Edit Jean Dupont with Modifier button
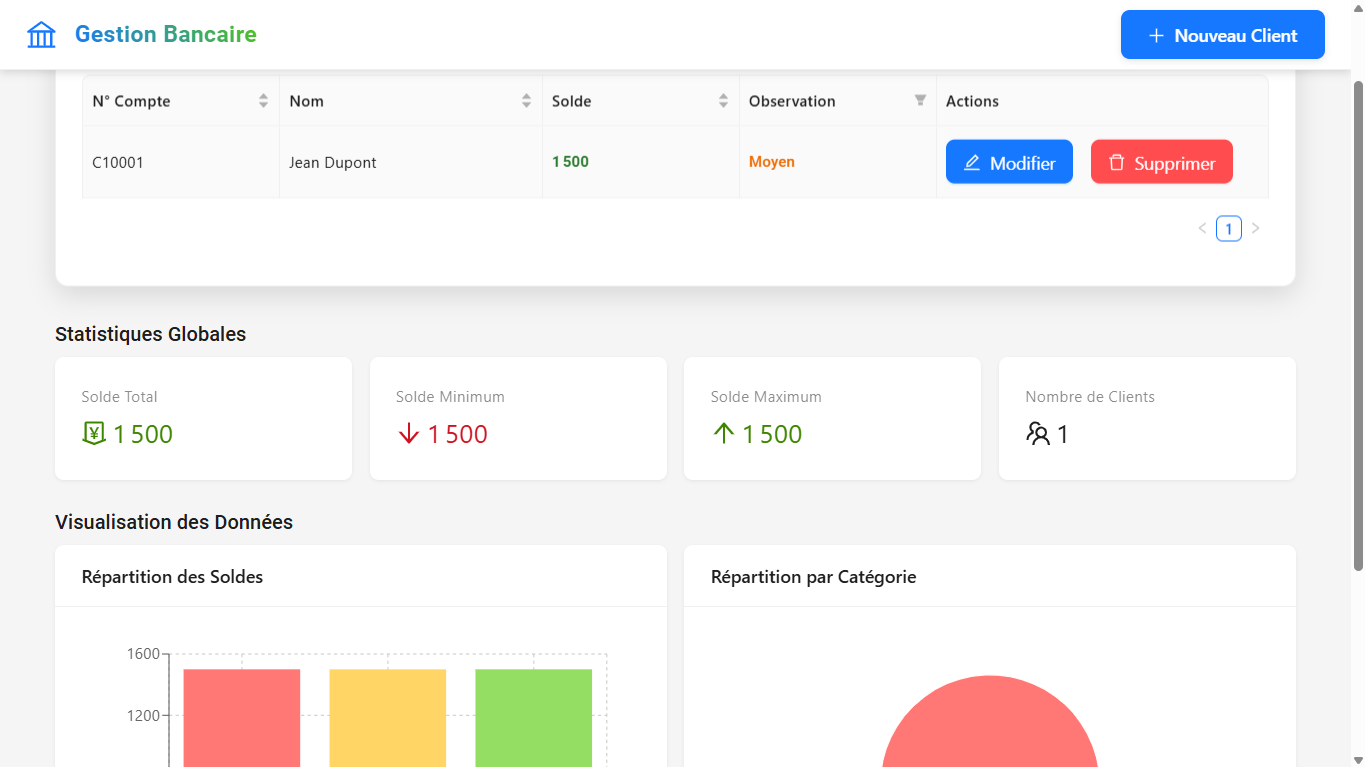Viewport: 1365px width, 767px height. [1009, 162]
